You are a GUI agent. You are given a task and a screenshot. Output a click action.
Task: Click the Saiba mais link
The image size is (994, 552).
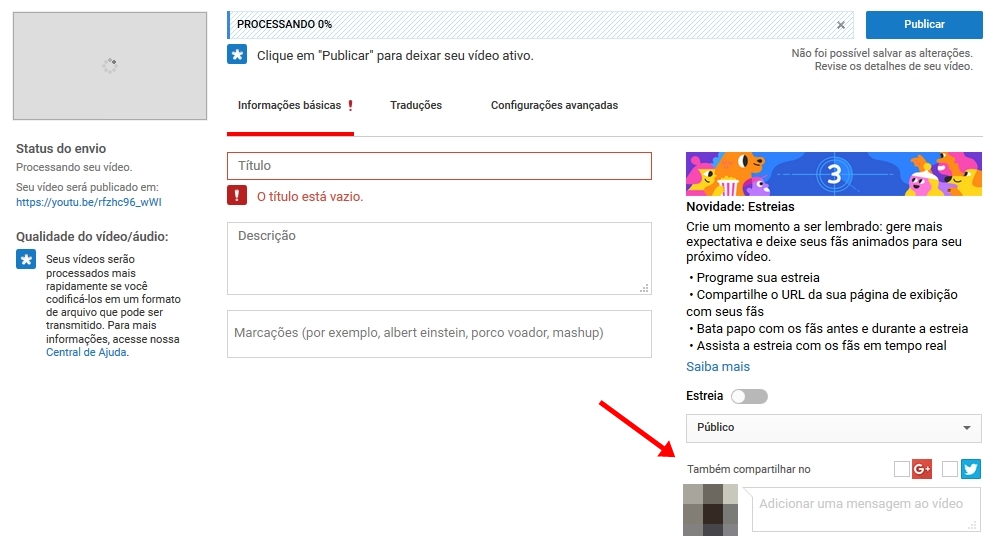(718, 366)
